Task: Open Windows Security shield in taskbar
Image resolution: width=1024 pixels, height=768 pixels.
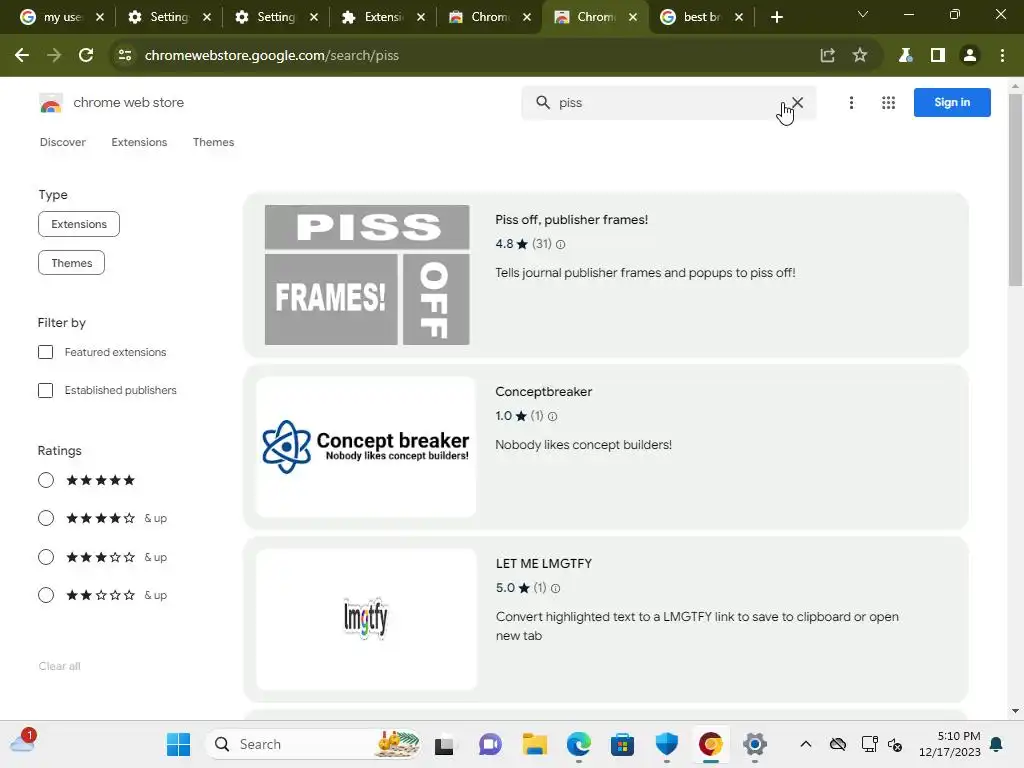Action: [667, 744]
